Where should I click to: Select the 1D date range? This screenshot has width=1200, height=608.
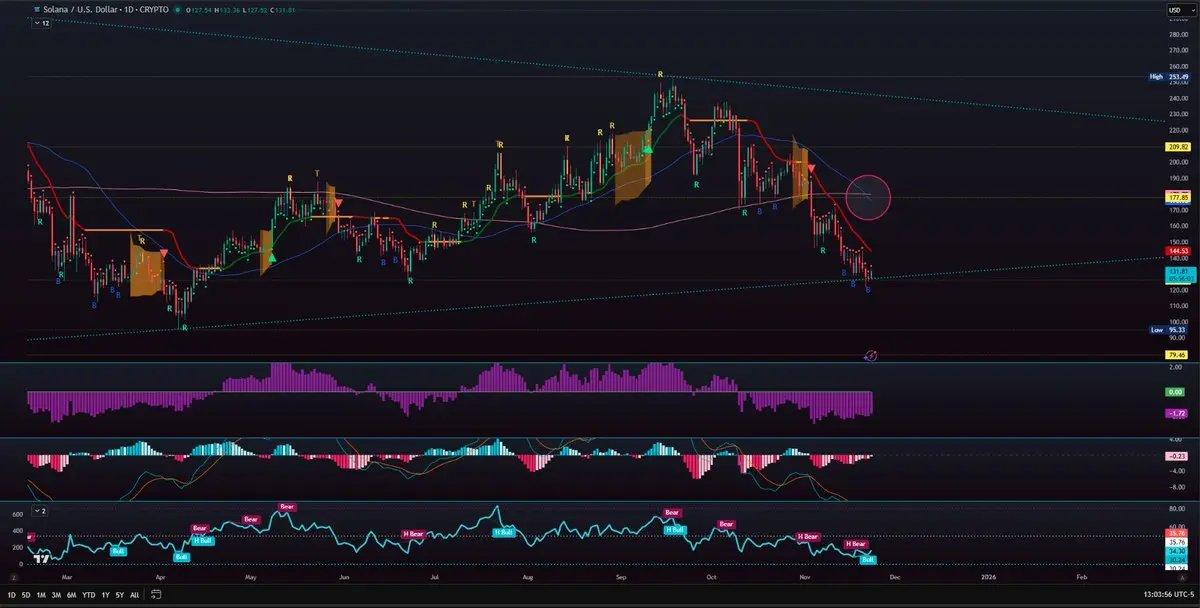13,594
